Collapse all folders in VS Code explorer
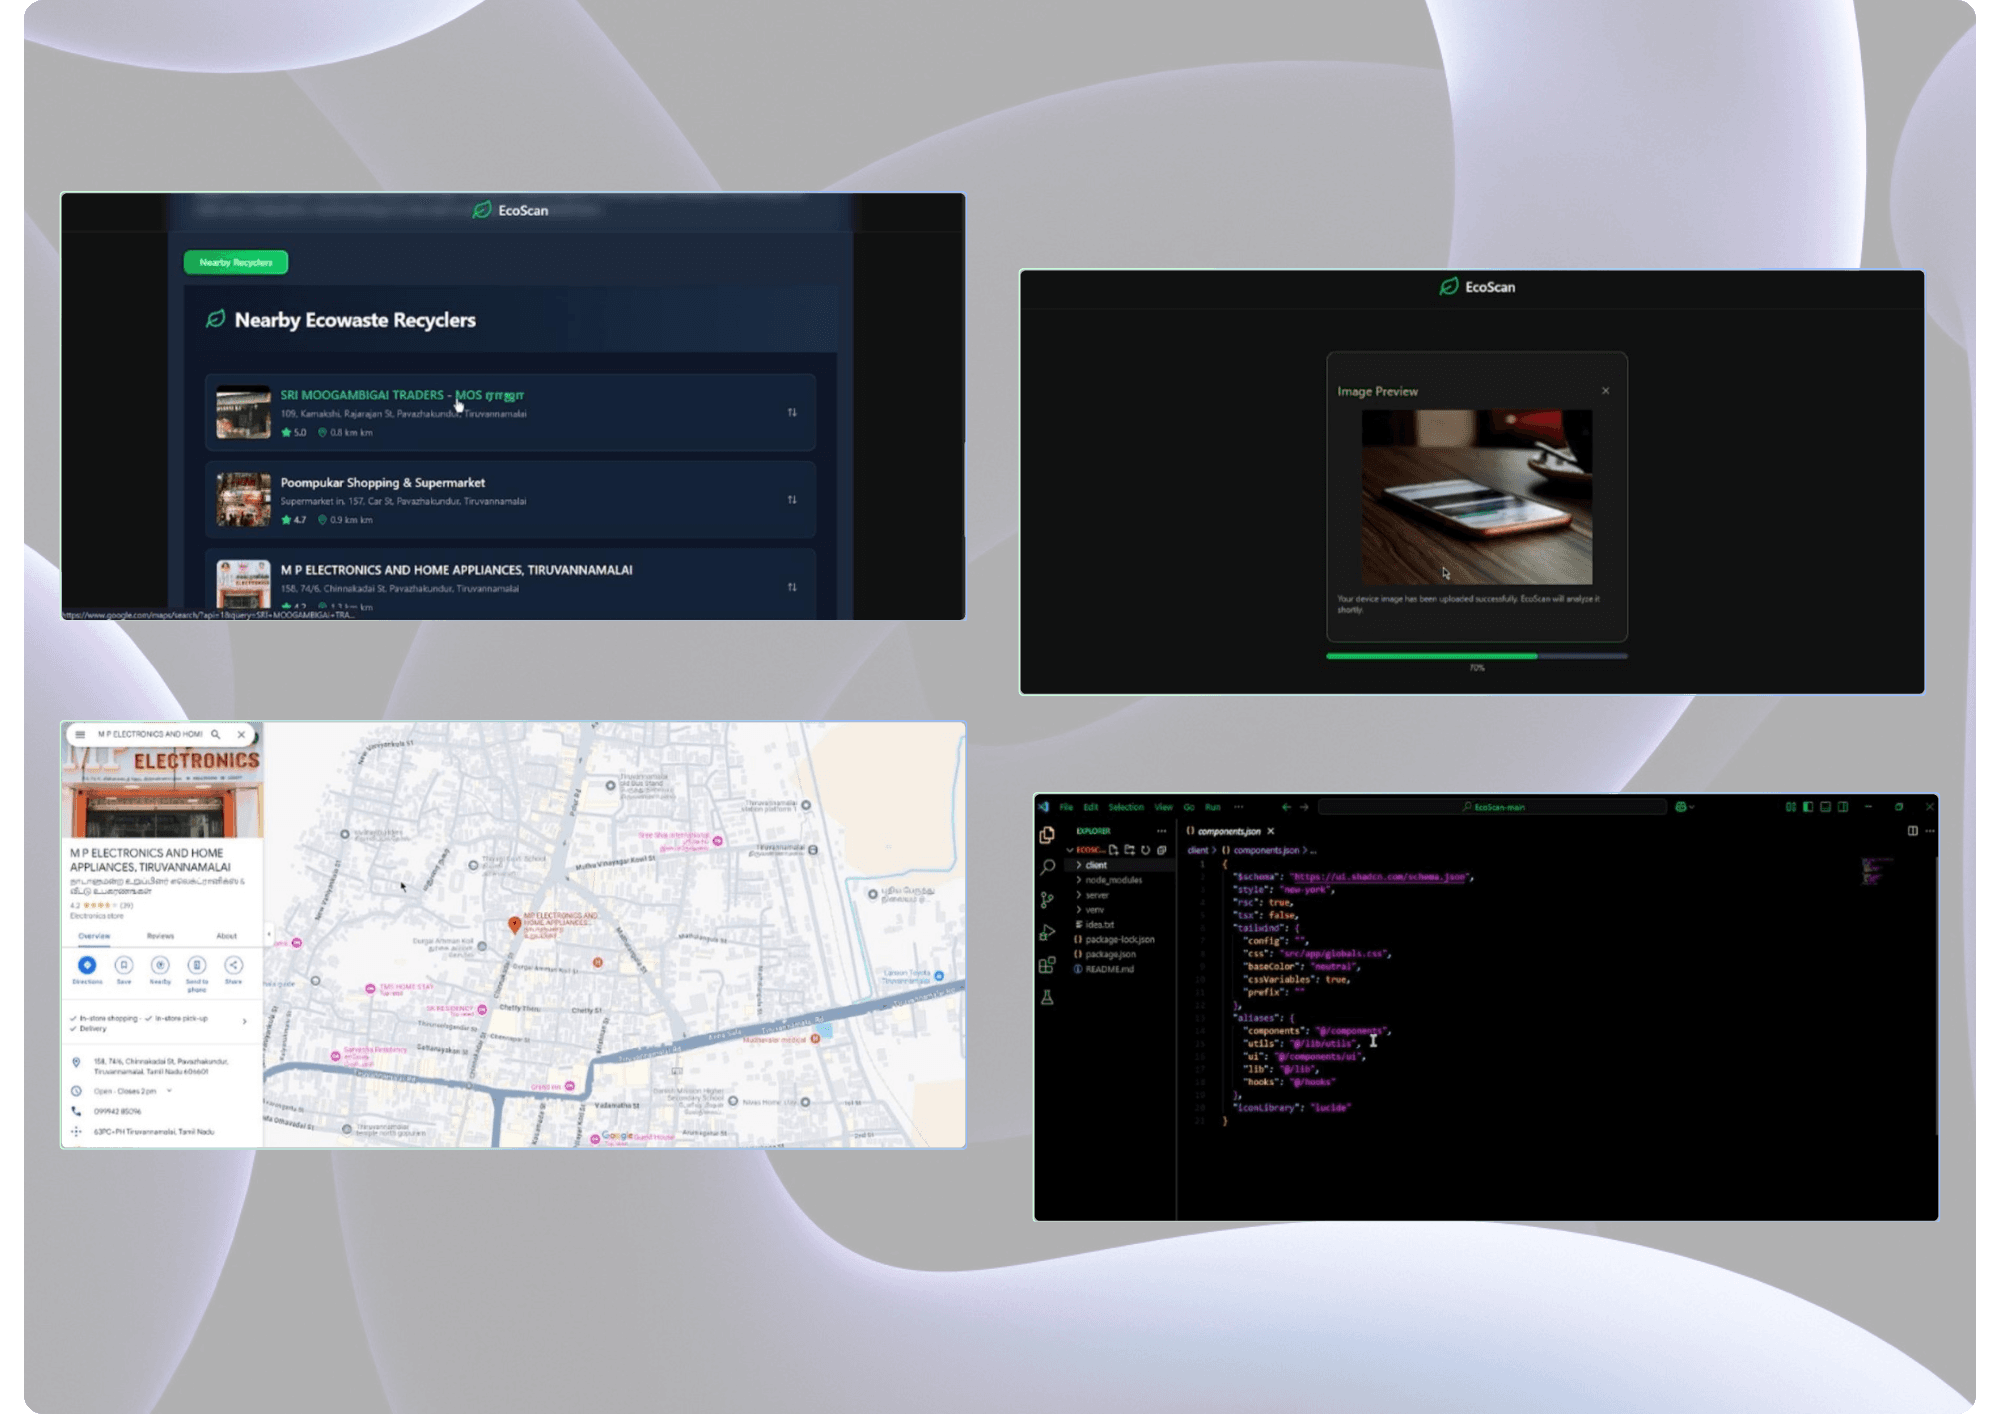This screenshot has width=2000, height=1414. (x=1162, y=850)
